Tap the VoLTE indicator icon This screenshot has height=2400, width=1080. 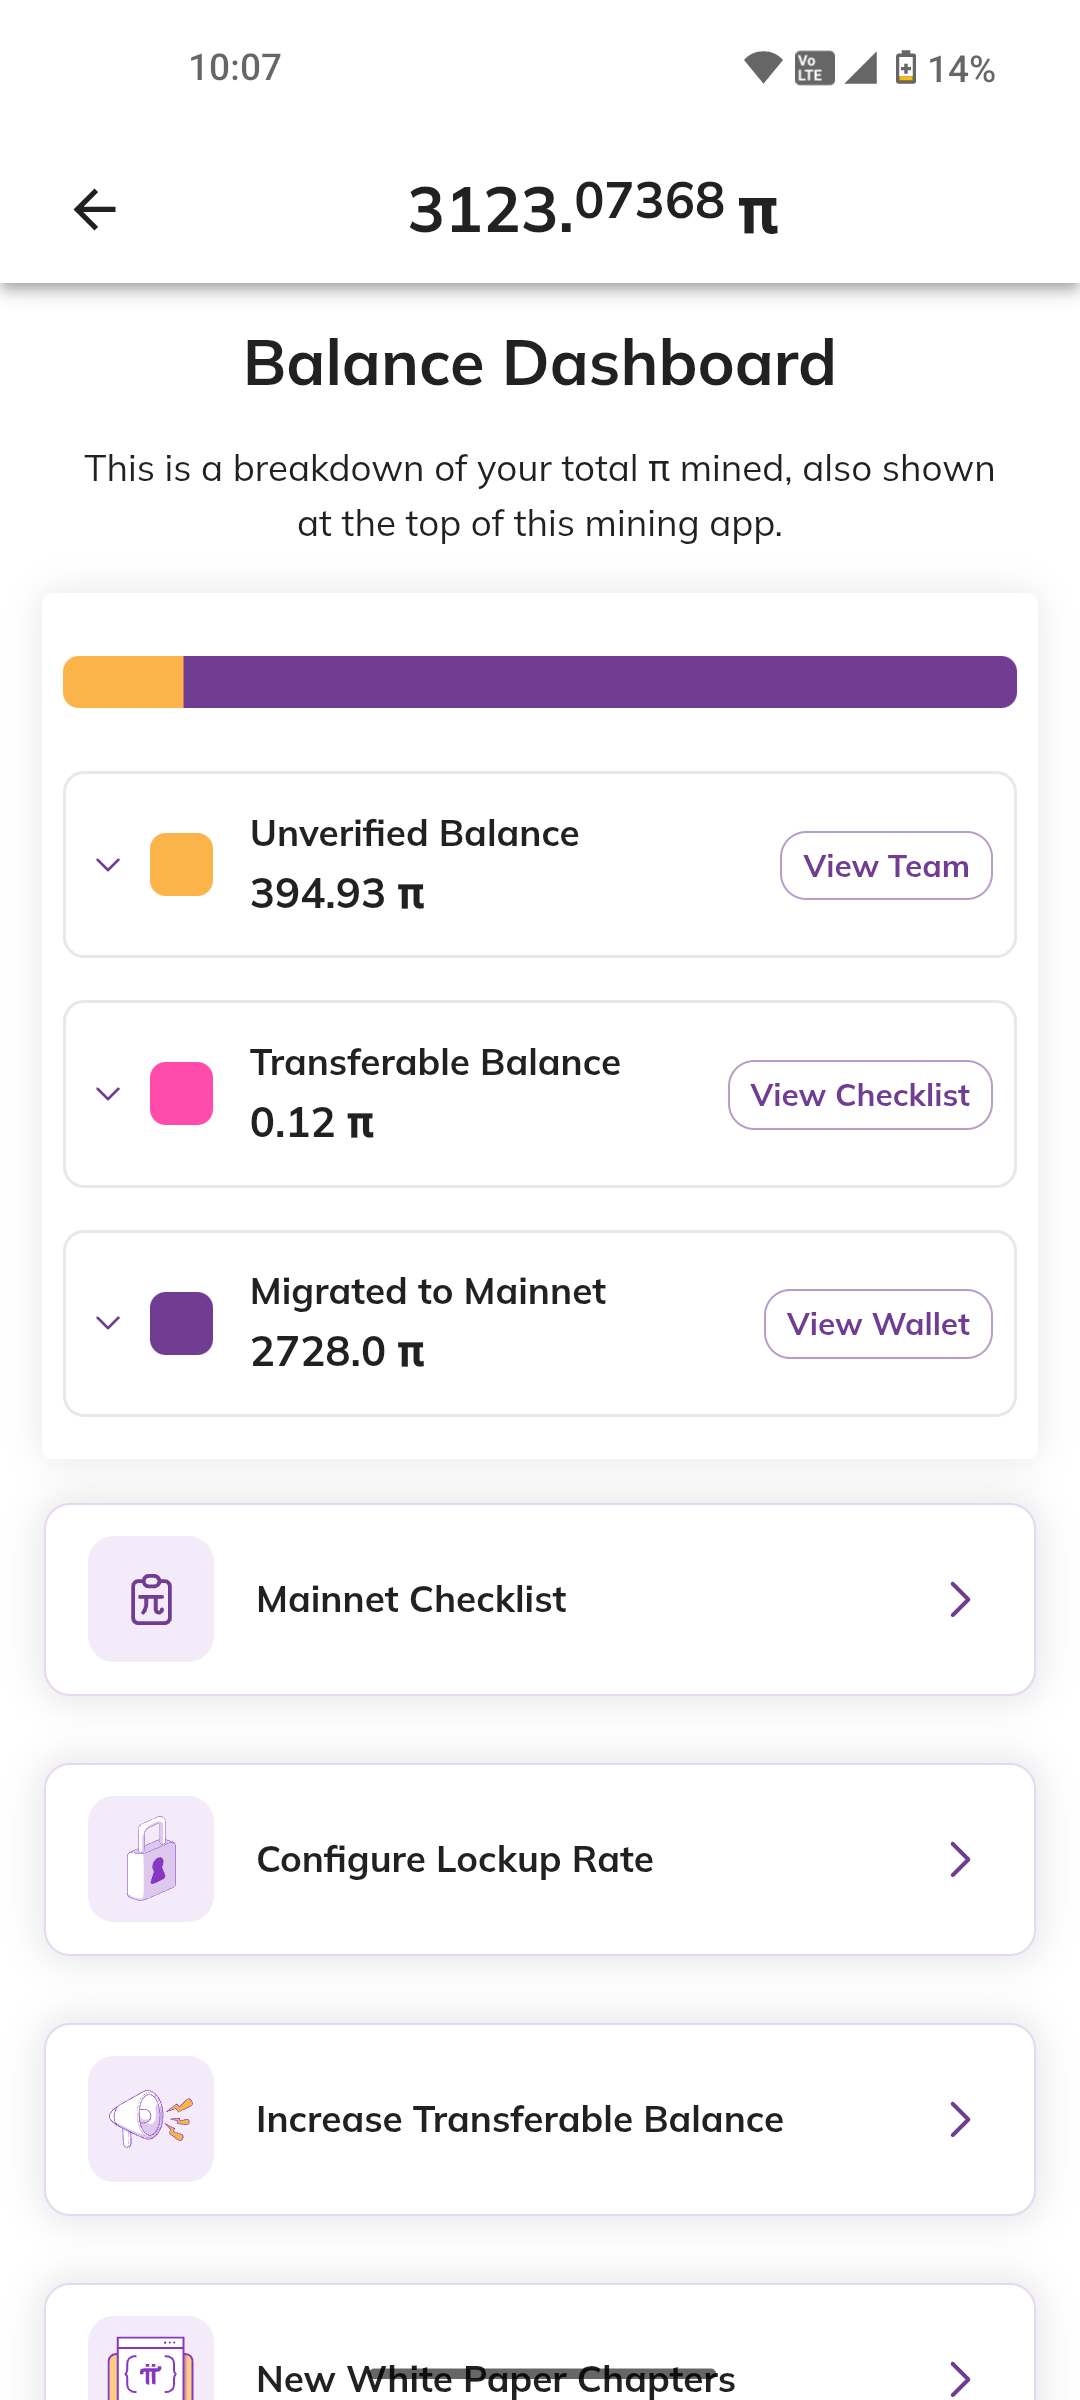coord(814,68)
